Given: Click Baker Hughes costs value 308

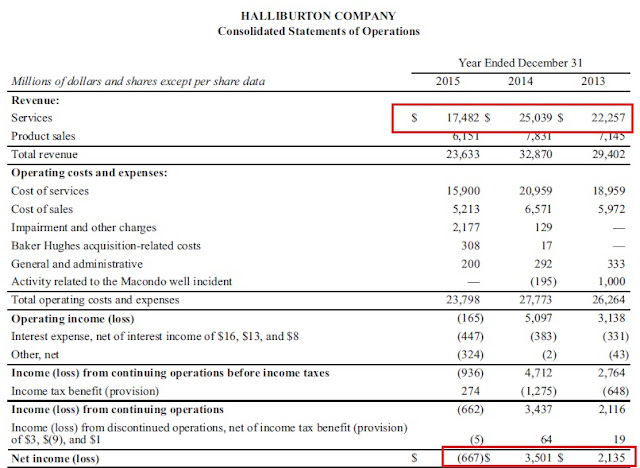Looking at the screenshot, I should coord(471,246).
